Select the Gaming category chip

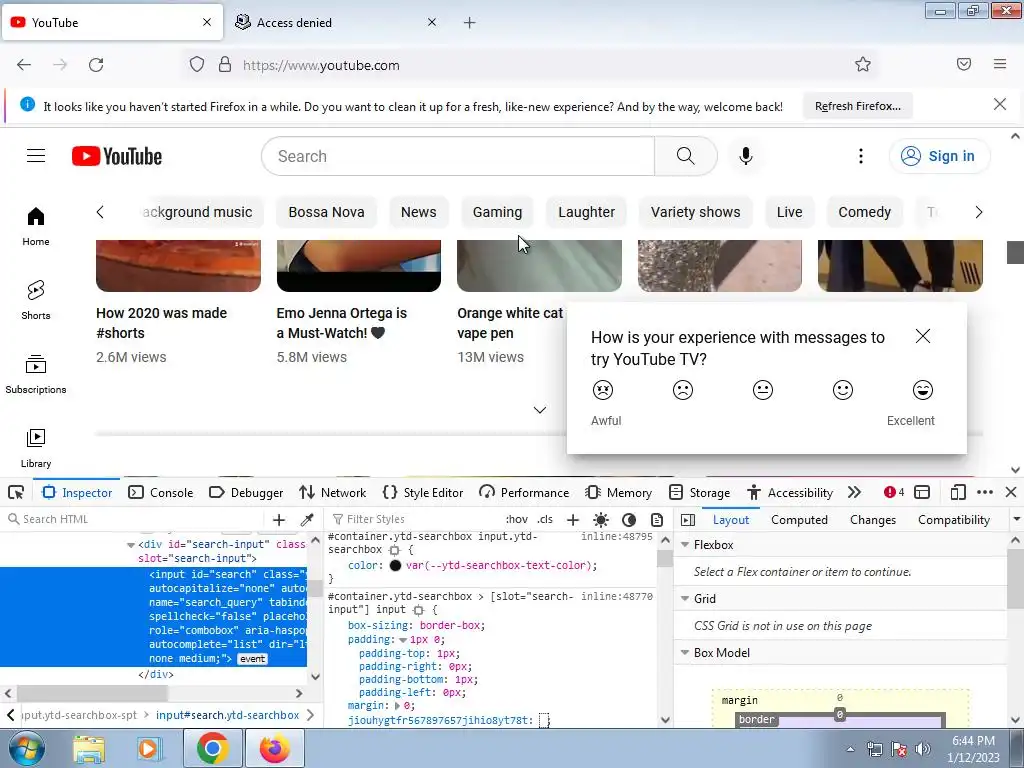497,212
